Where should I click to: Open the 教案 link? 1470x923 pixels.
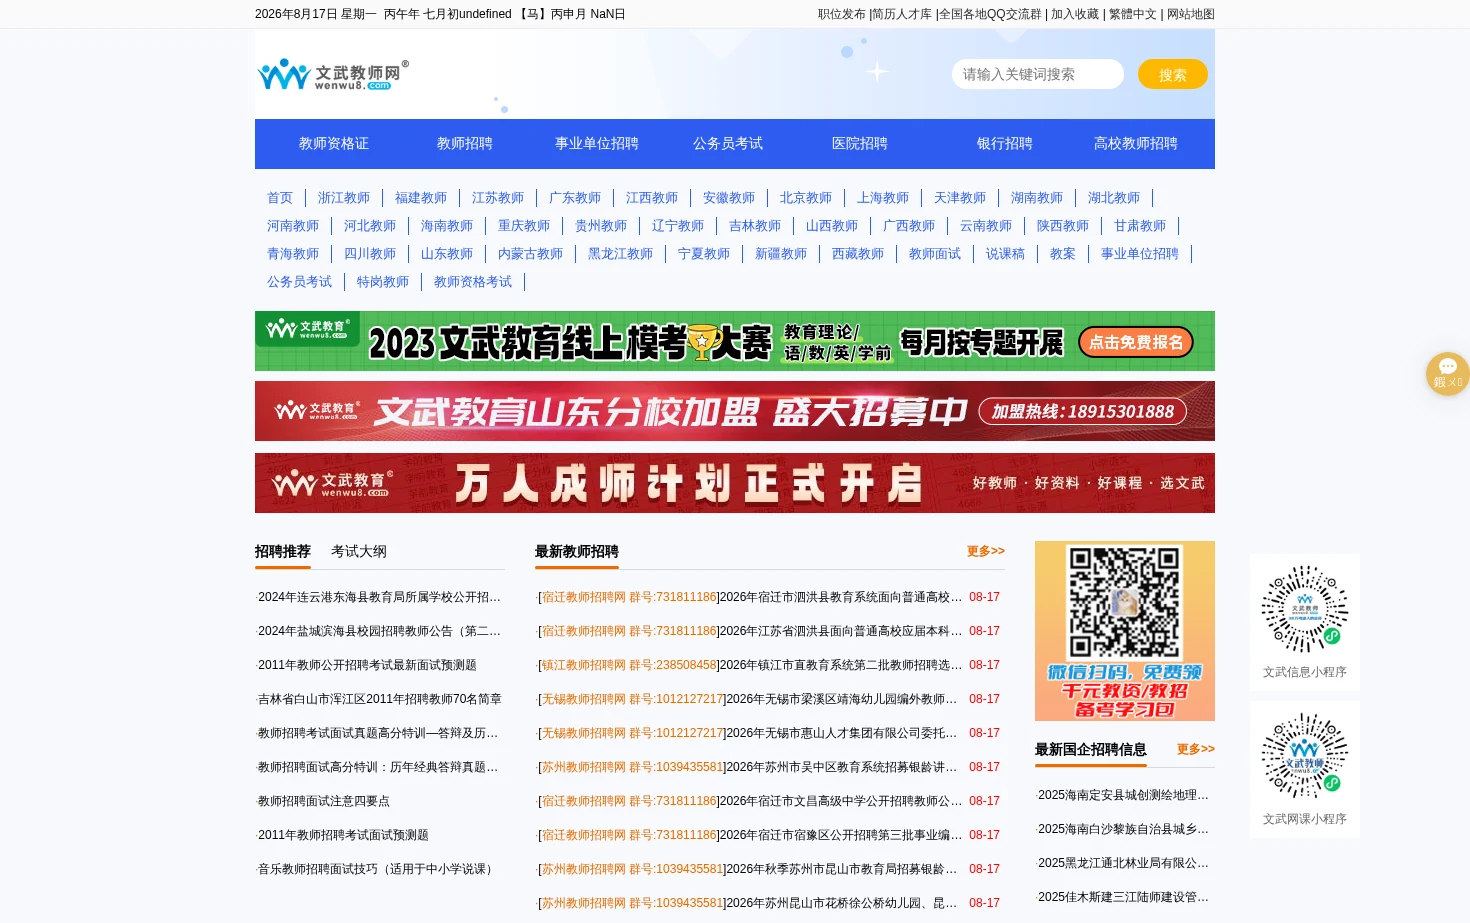(1063, 254)
